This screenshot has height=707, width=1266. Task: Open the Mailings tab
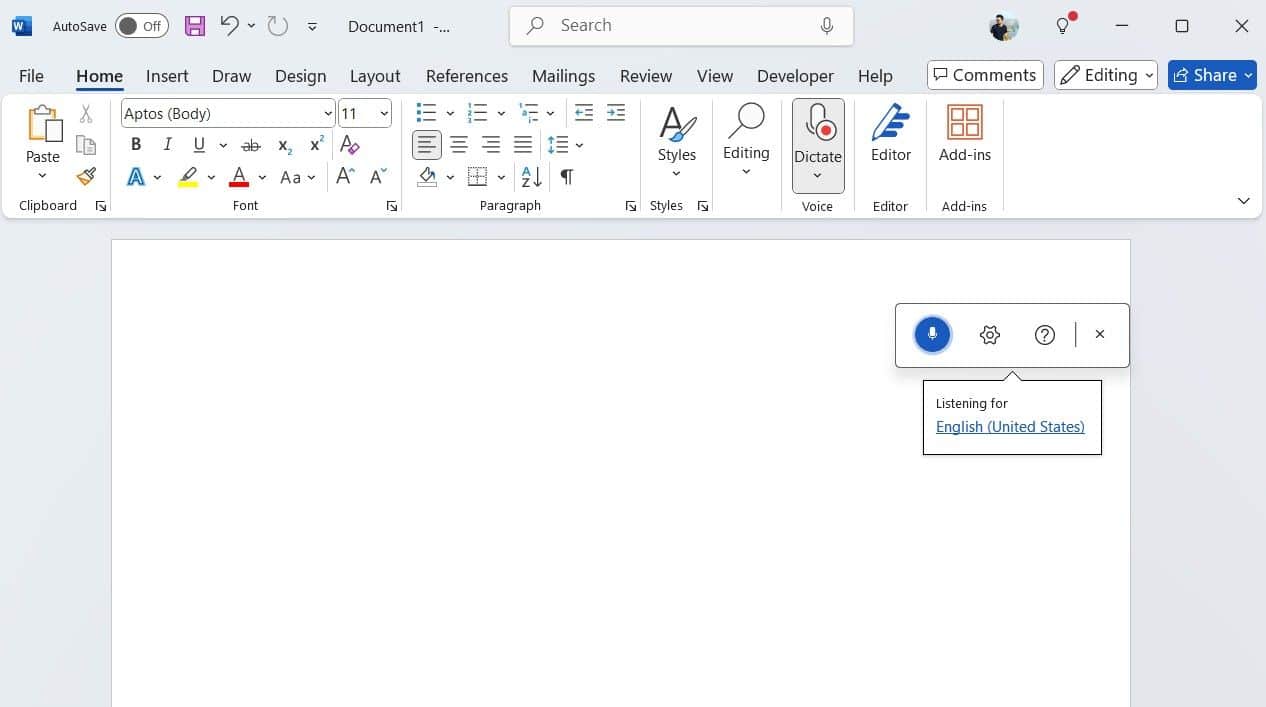click(x=563, y=76)
